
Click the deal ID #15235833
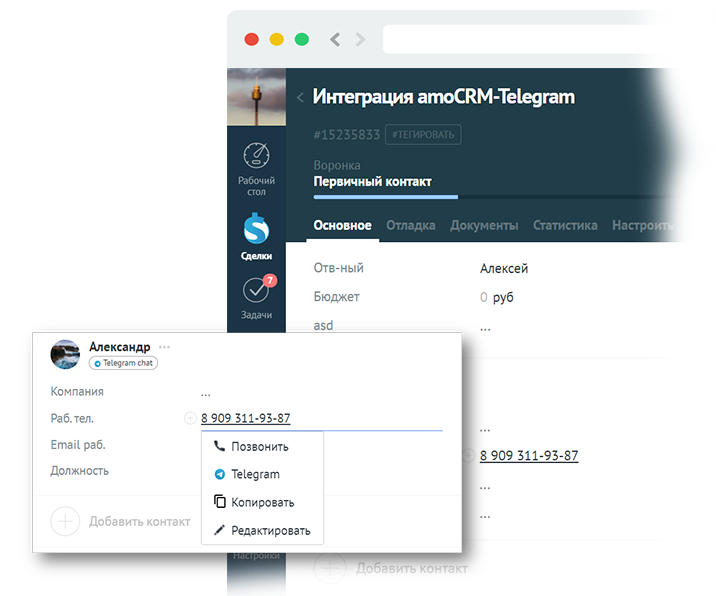347,135
